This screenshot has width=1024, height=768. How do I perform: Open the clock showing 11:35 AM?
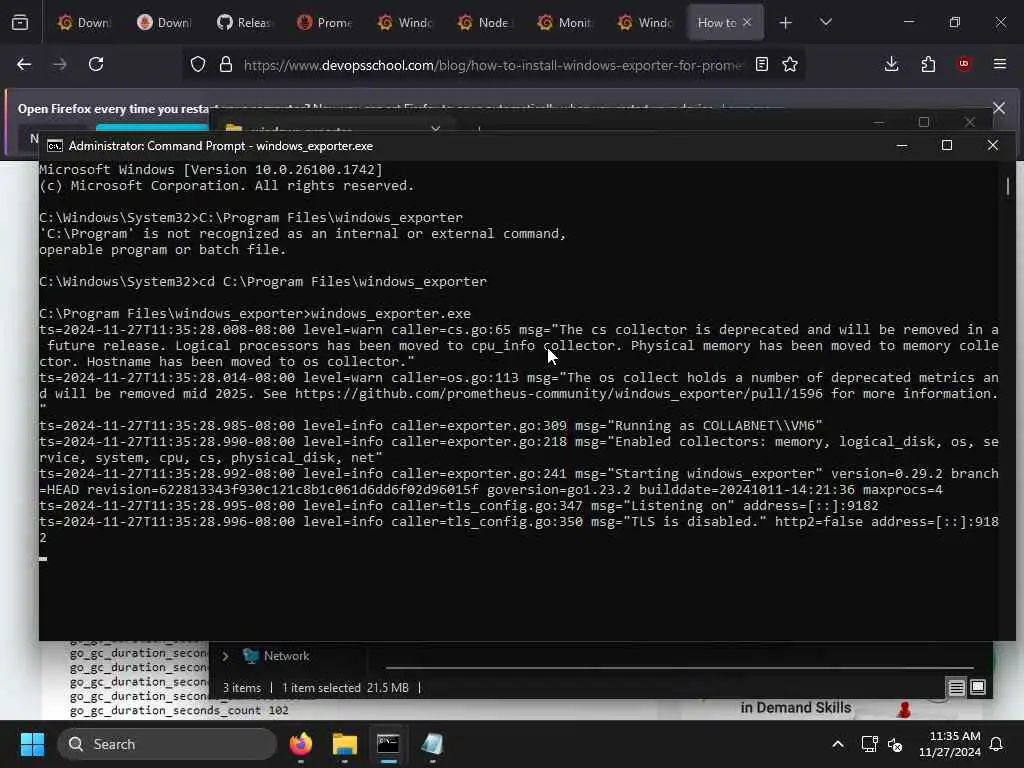point(950,744)
